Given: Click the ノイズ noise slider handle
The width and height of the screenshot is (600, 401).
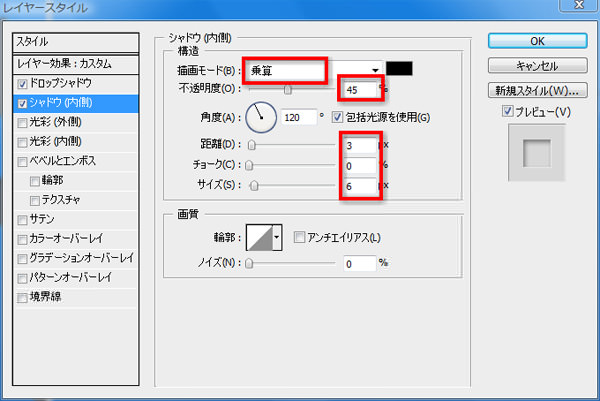Looking at the screenshot, I should 249,263.
